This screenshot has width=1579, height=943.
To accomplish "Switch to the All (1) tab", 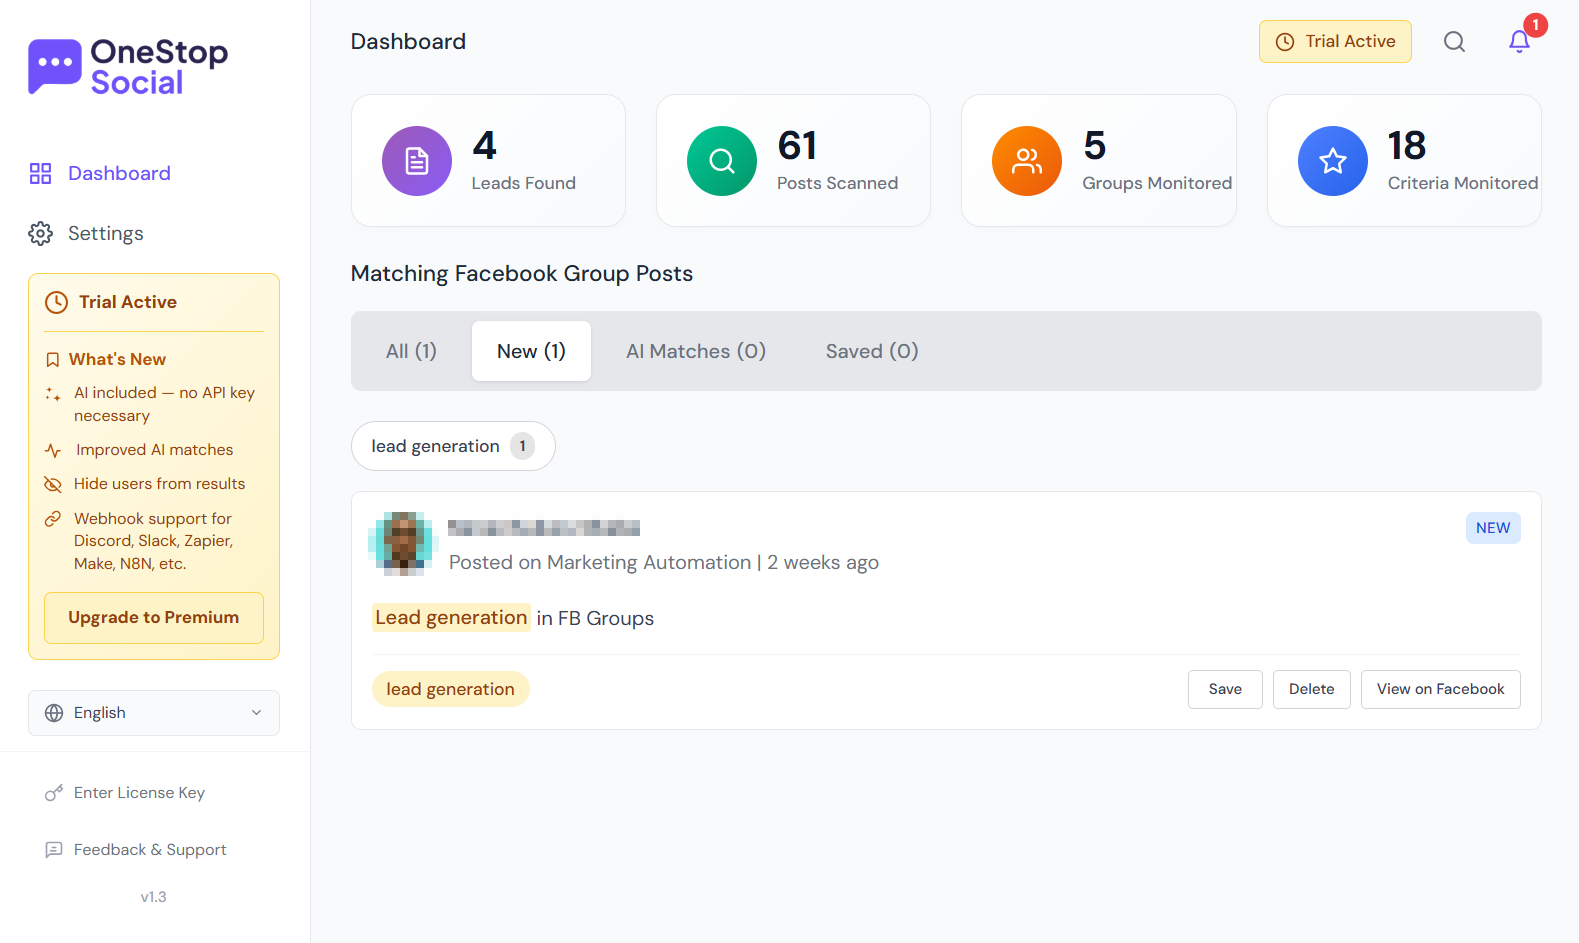I will click(x=411, y=351).
